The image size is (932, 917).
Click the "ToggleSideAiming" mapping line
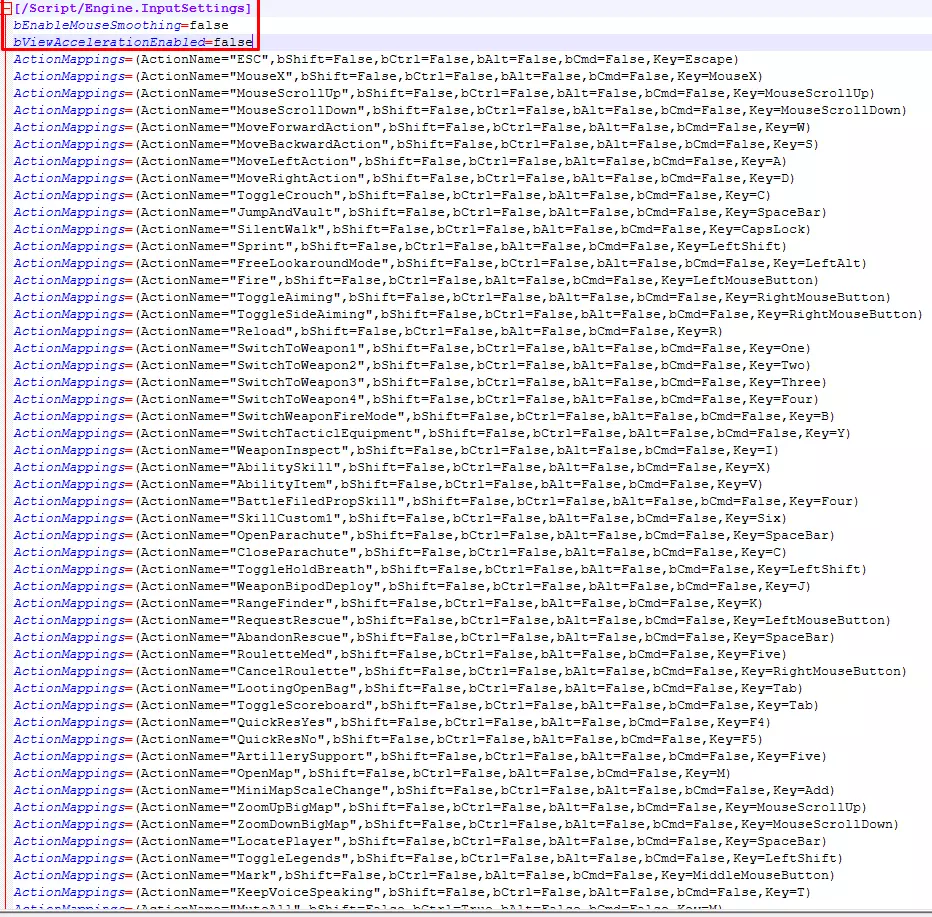[x=468, y=314]
